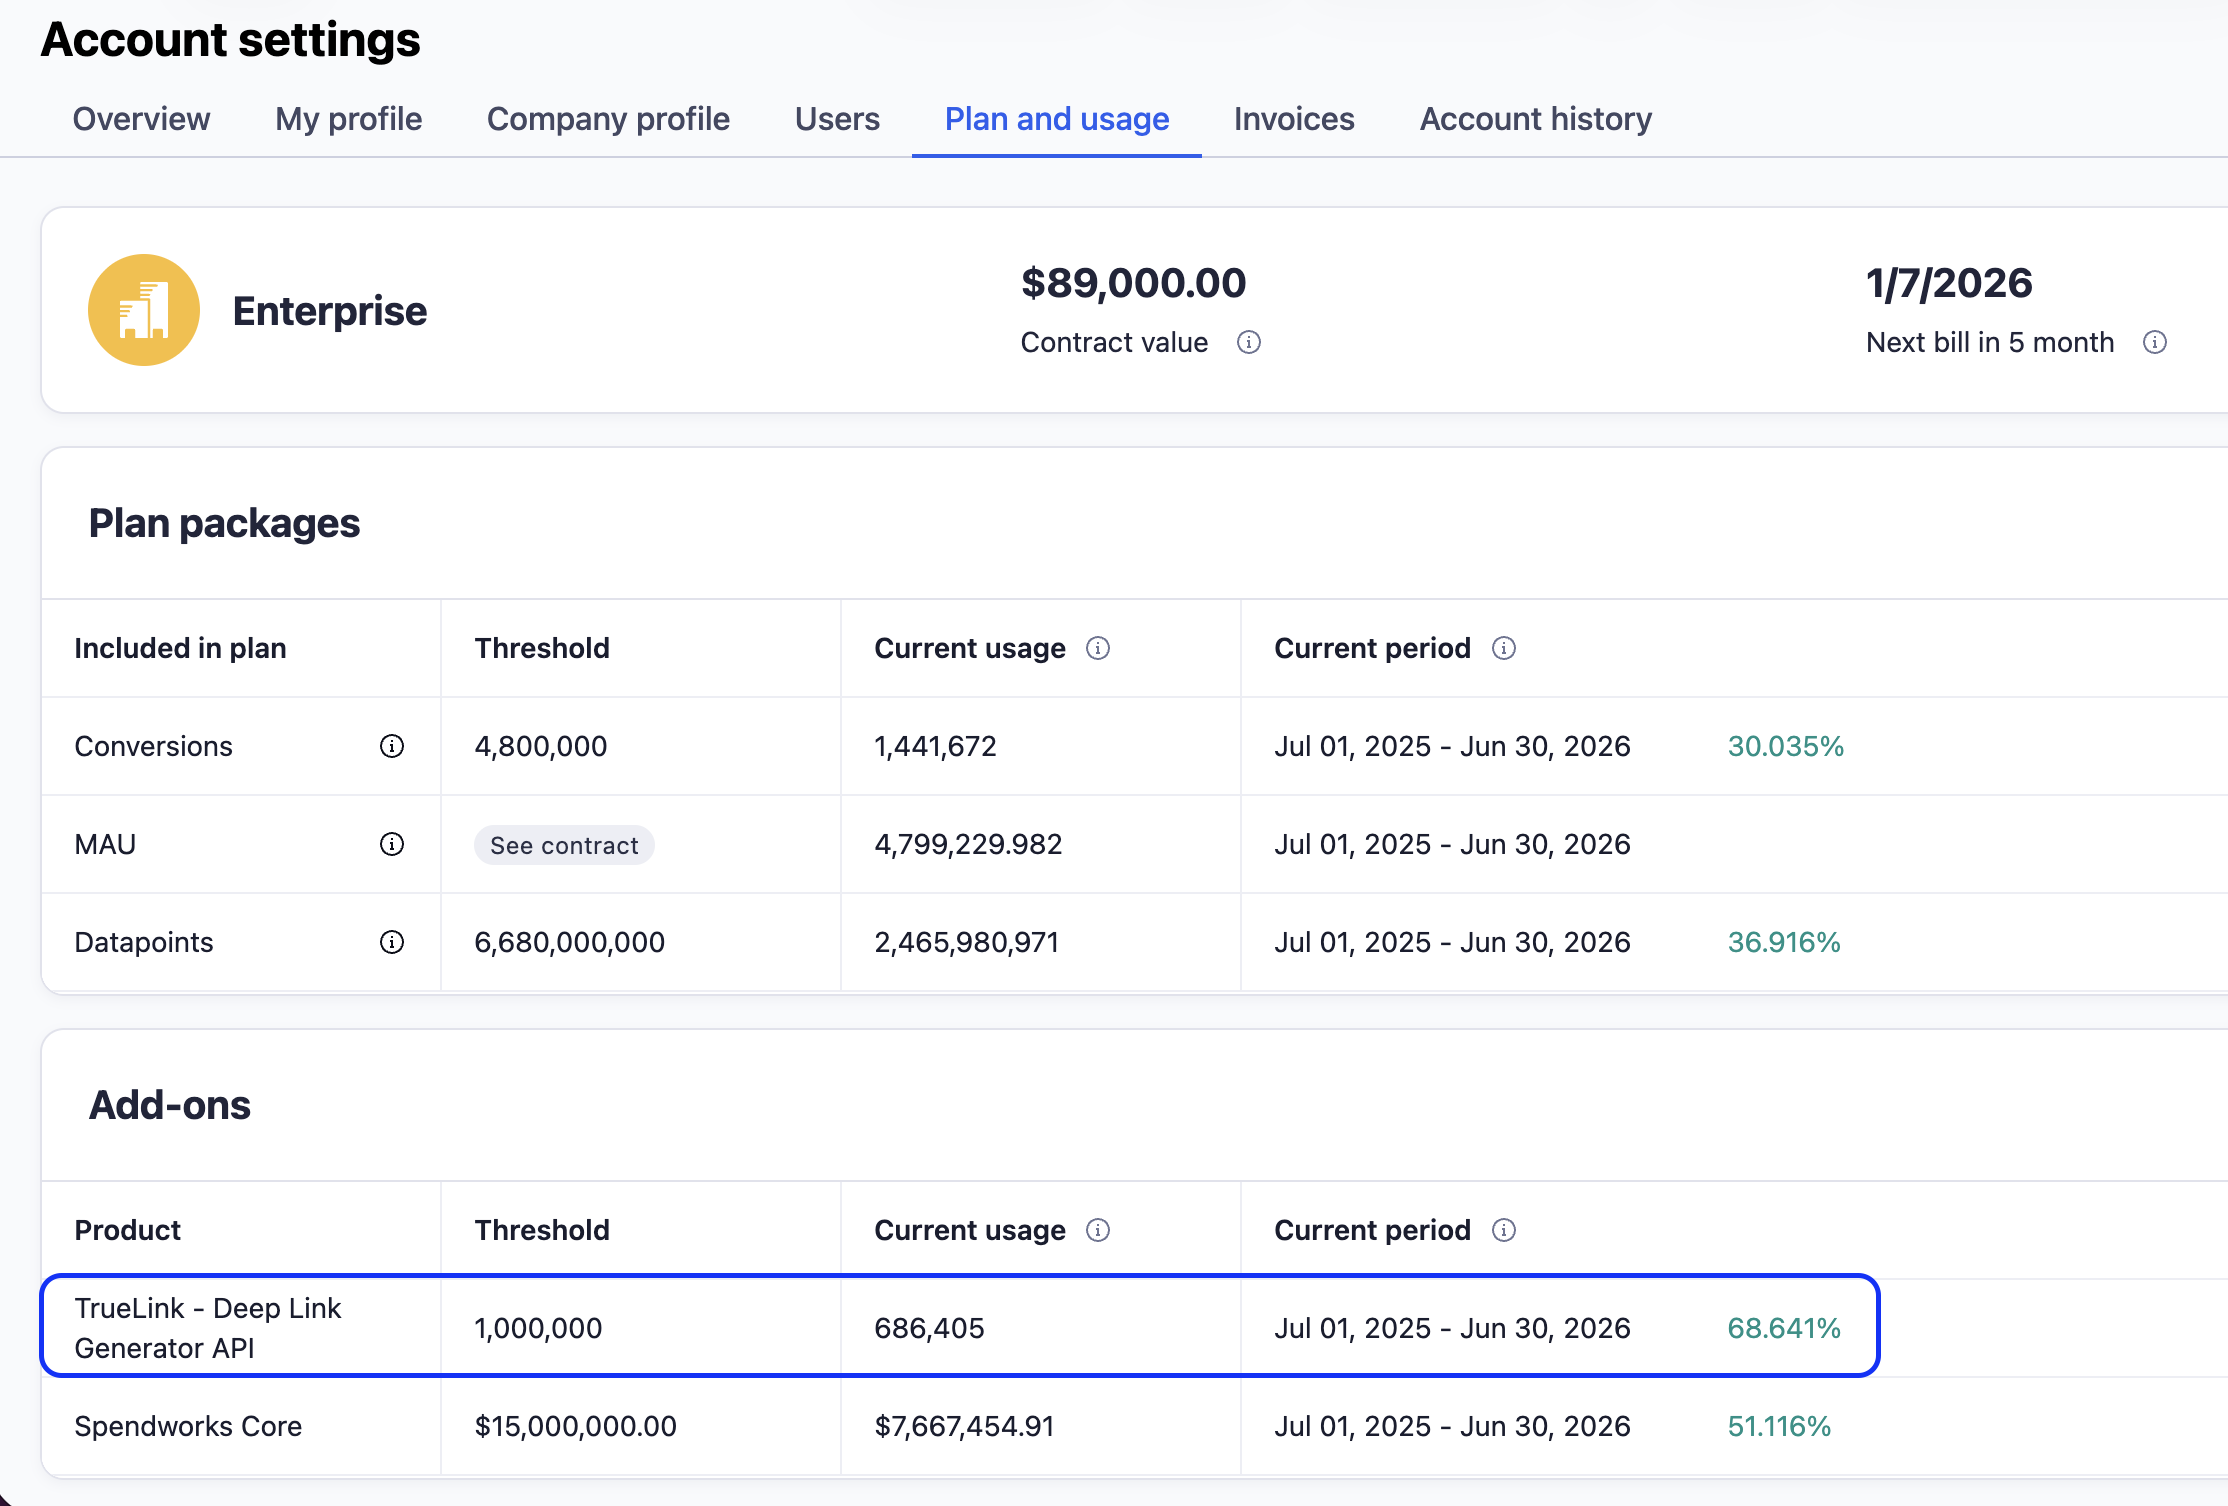Select TrueLink Deep Link Generator API row
The image size is (2228, 1506).
[x=208, y=1327]
